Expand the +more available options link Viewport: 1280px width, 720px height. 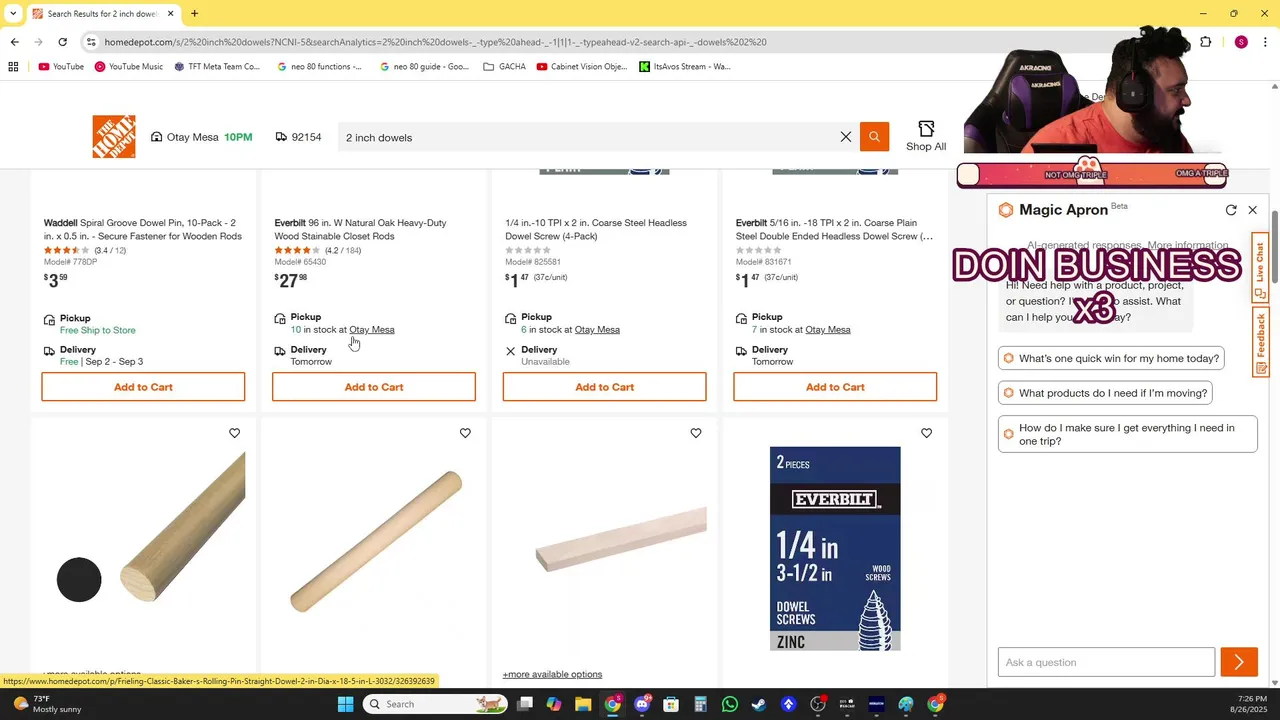tap(552, 674)
